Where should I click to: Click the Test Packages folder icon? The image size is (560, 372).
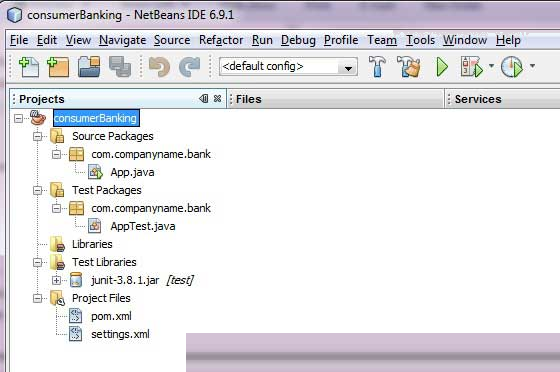point(57,190)
